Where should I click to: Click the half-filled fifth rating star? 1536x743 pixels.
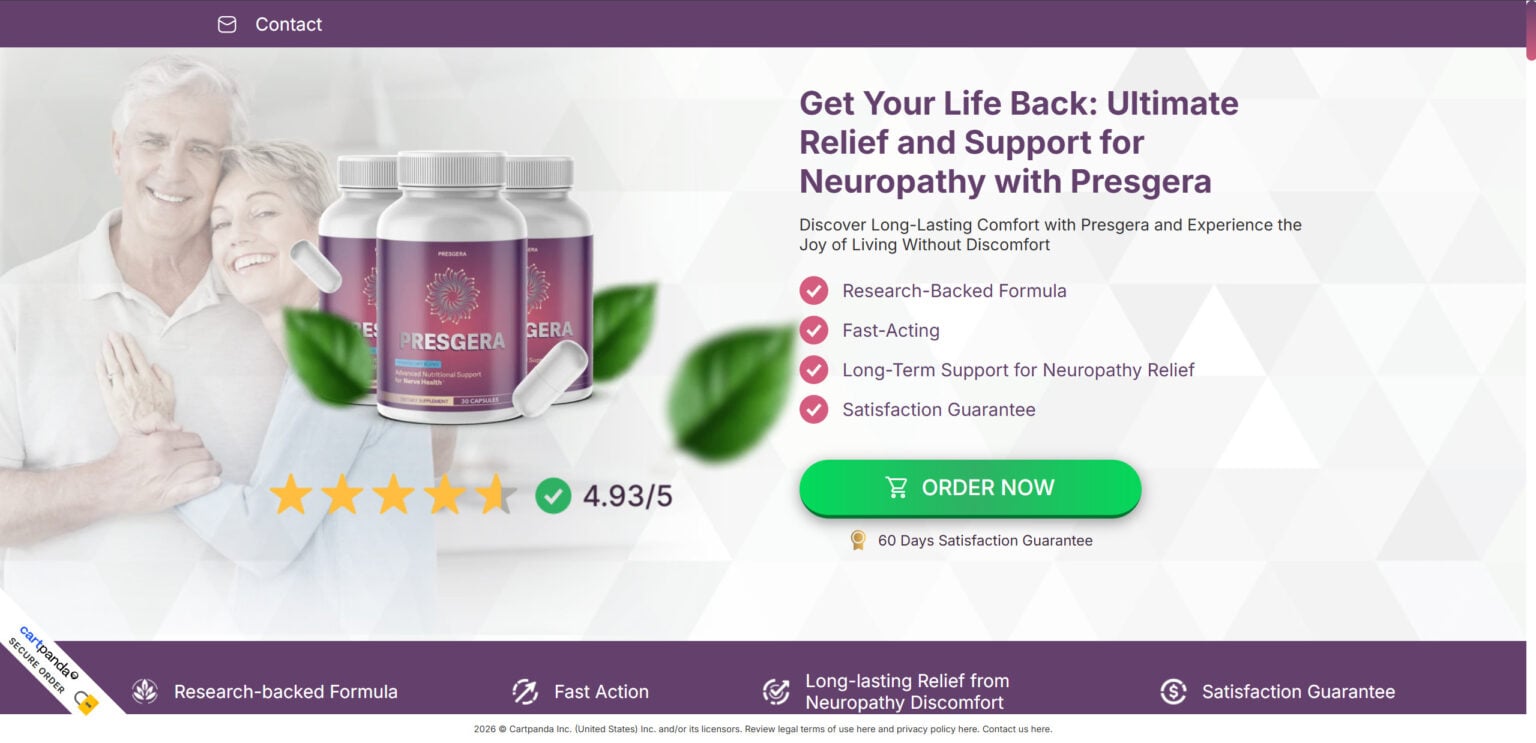[x=495, y=495]
